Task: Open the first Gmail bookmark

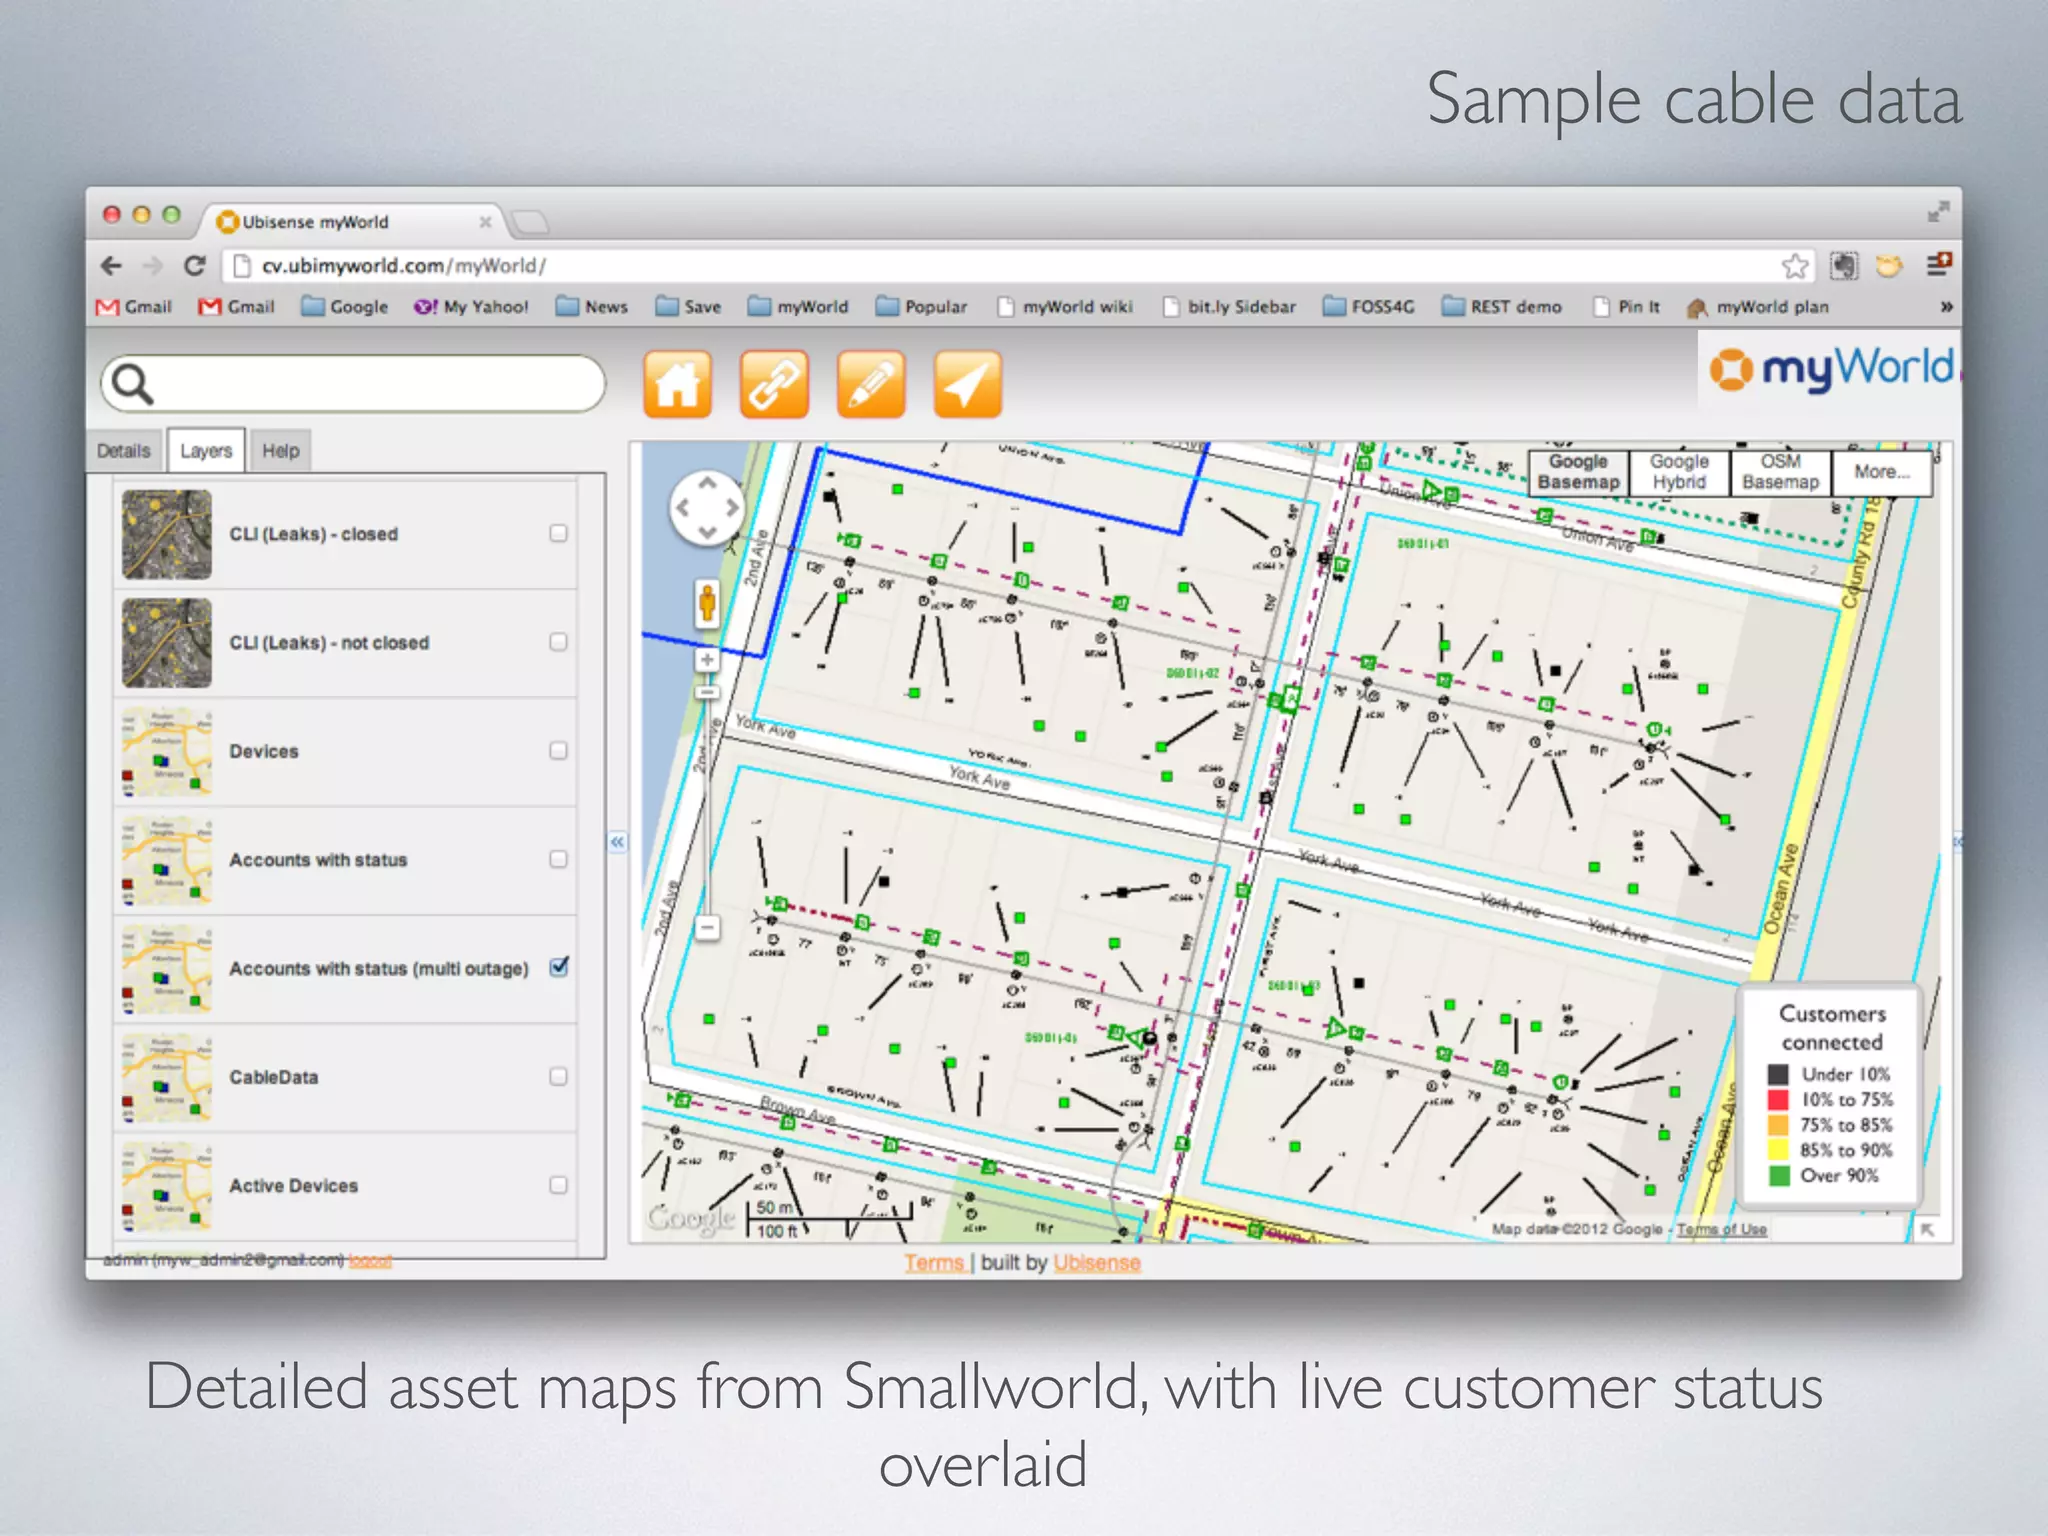Action: [x=134, y=307]
